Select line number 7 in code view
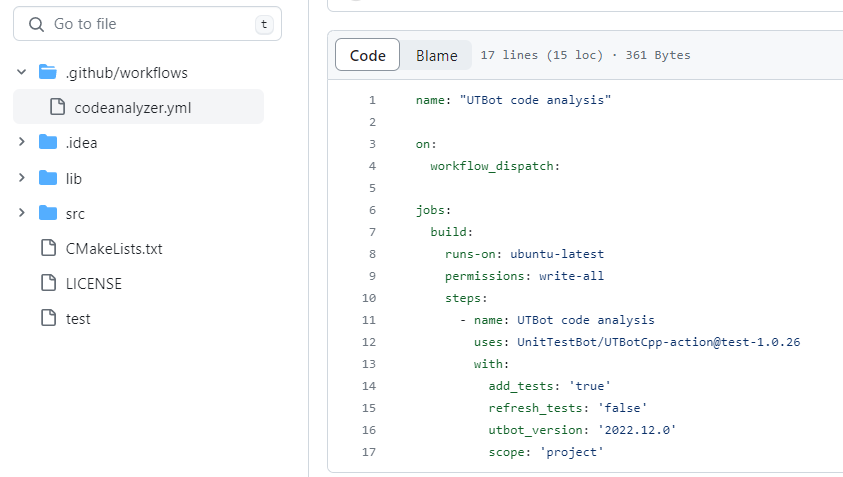Viewport: 843px width, 477px height. click(x=372, y=232)
